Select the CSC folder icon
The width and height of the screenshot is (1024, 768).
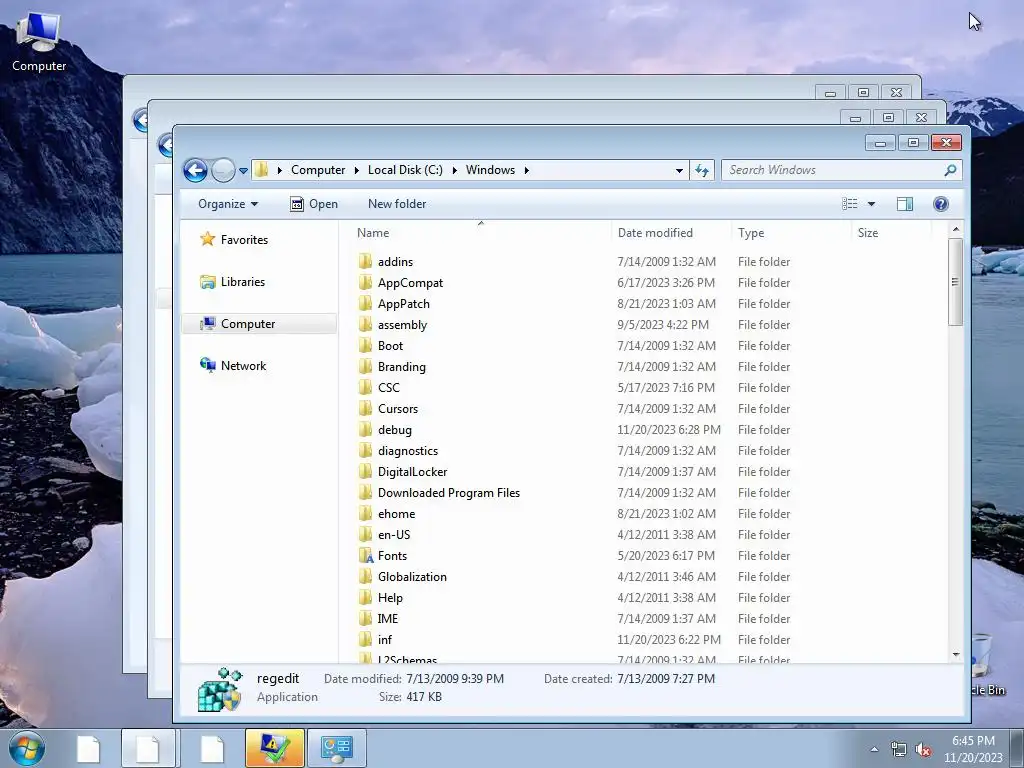[366, 388]
